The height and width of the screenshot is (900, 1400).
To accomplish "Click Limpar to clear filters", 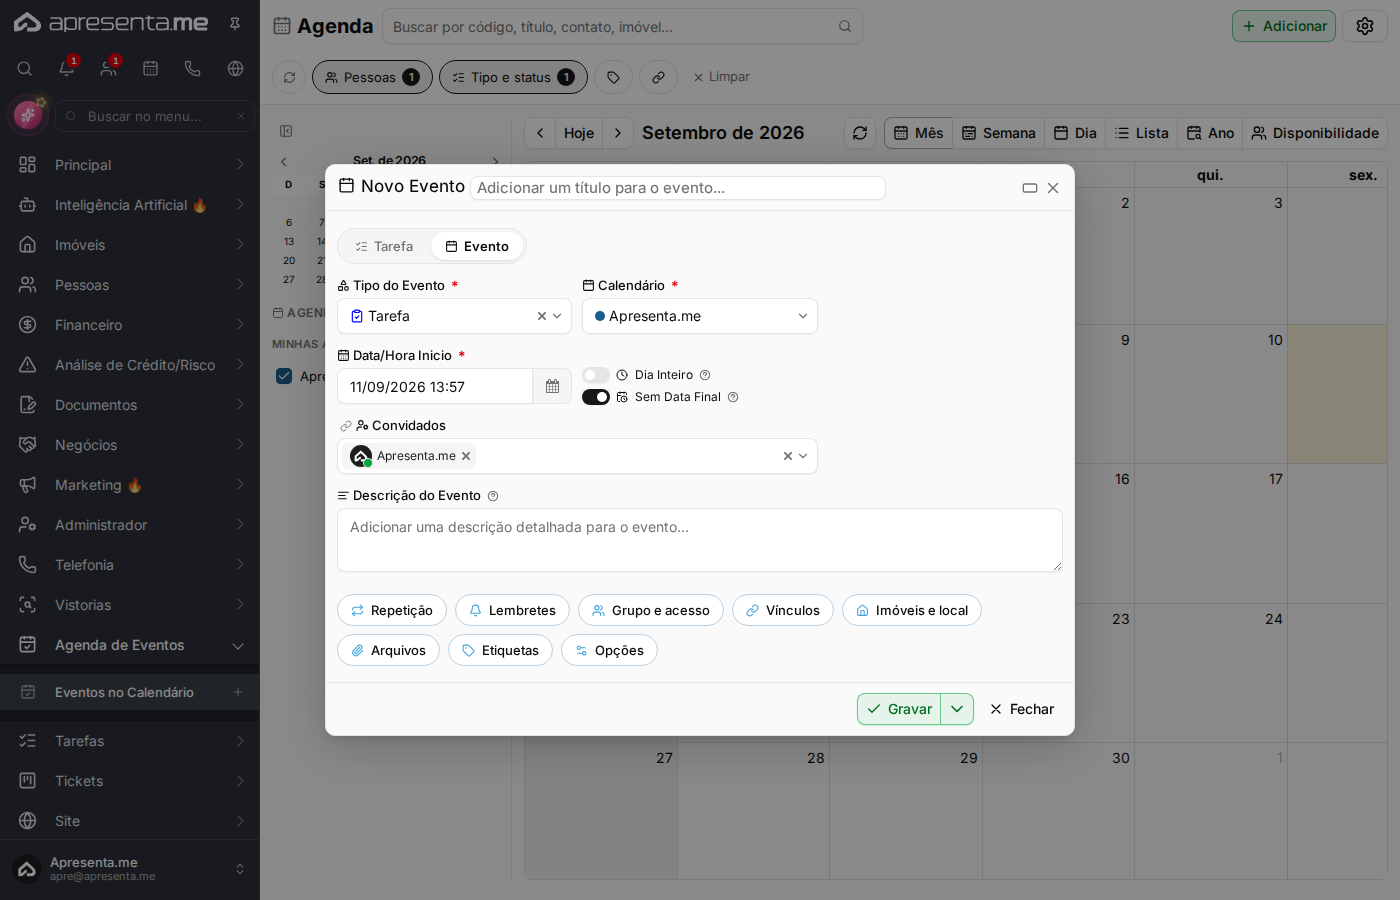I will click(721, 77).
